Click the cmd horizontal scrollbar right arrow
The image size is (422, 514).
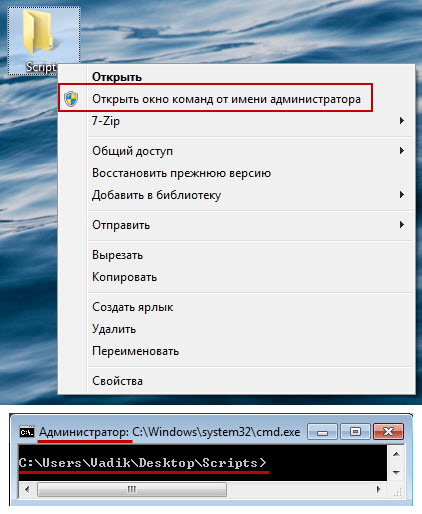pos(378,489)
